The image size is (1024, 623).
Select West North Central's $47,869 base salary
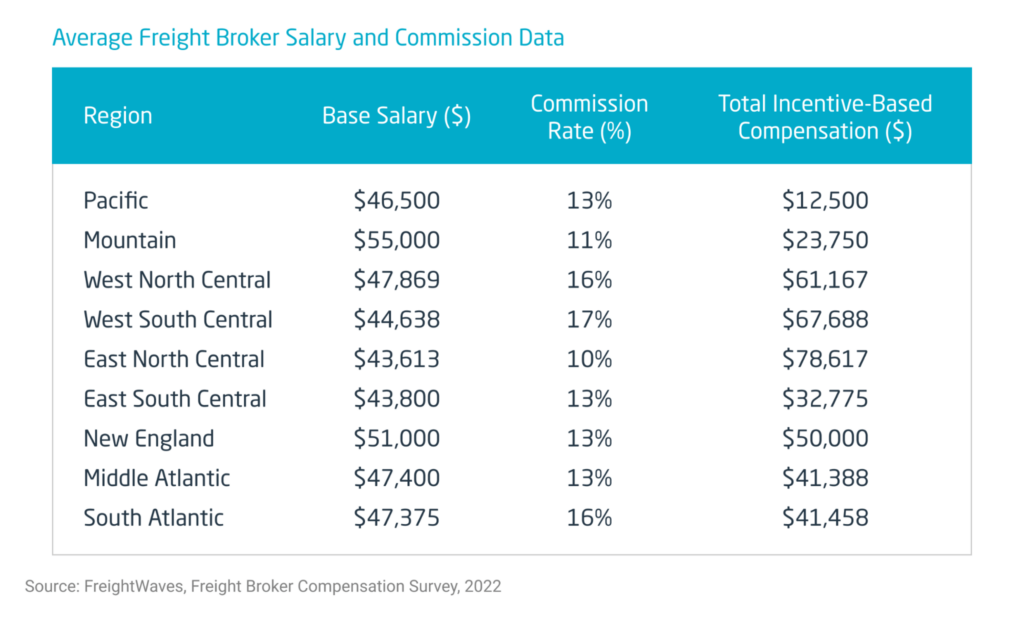[x=396, y=279]
